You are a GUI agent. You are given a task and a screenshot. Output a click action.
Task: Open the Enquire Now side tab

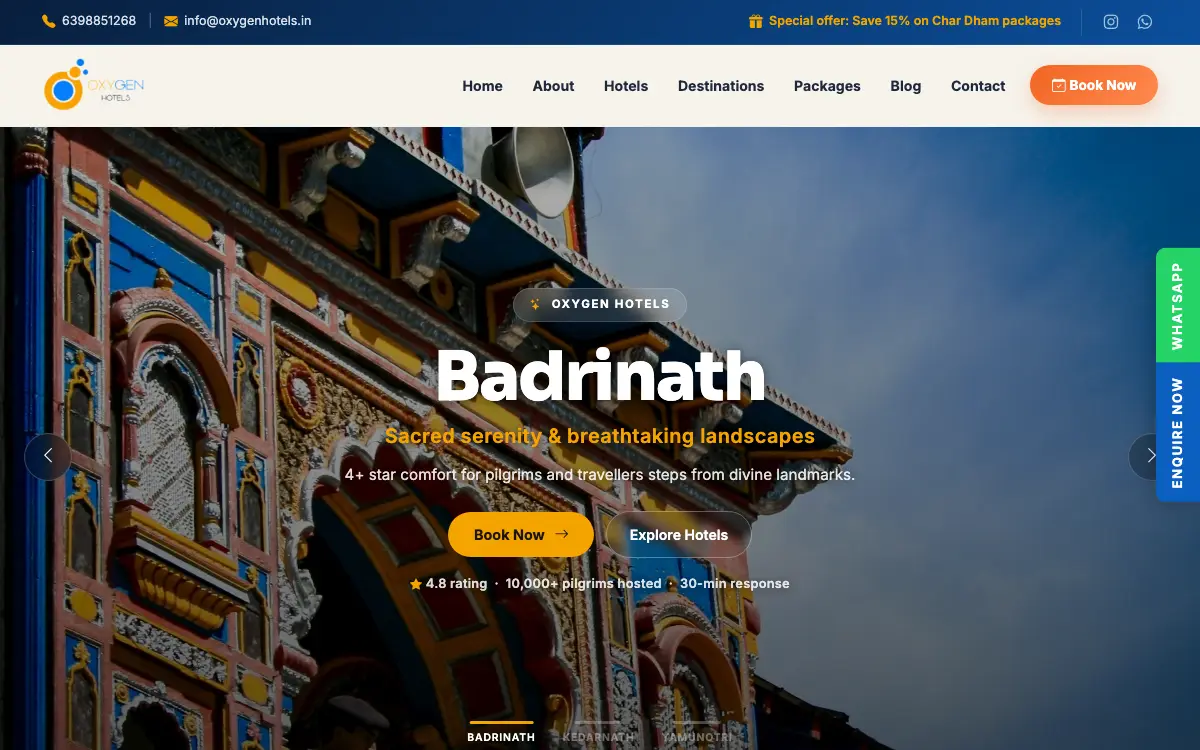coord(1178,432)
